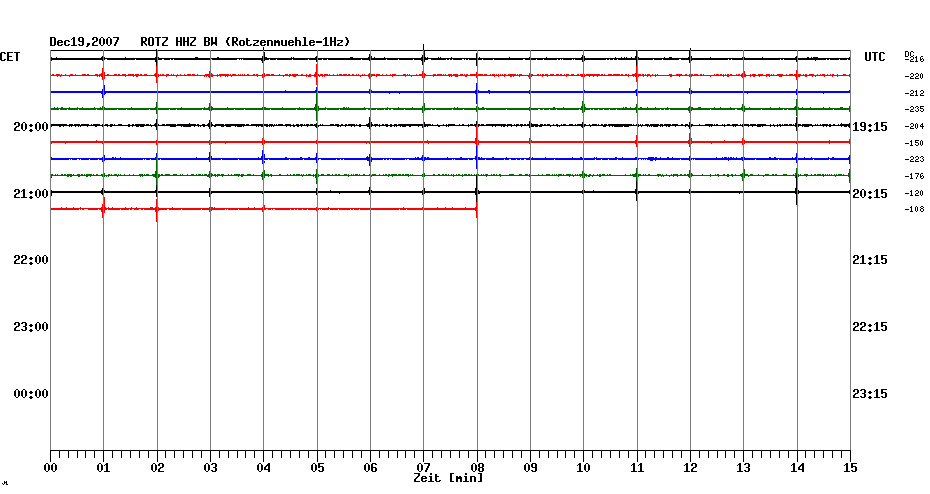Click the 03 minute tick label
930x494 pixels.
click(x=211, y=468)
